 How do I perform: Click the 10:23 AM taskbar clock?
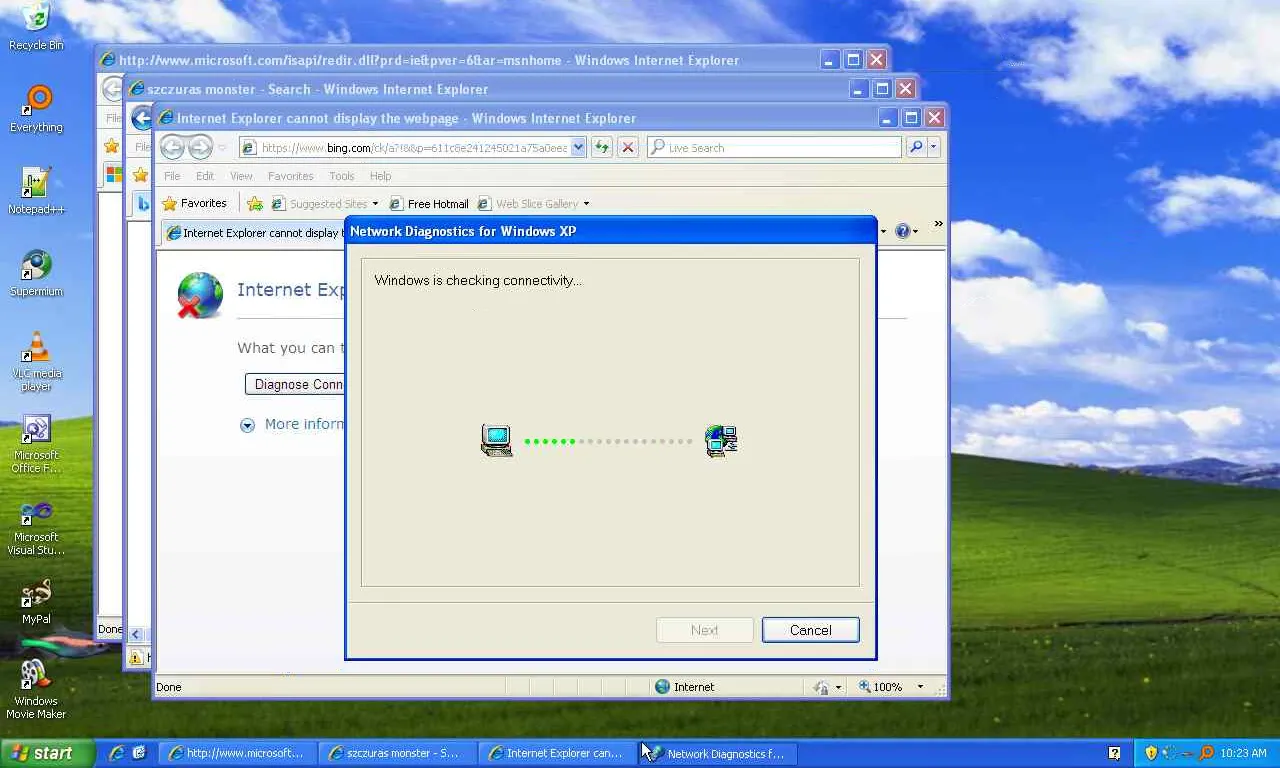click(x=1243, y=753)
